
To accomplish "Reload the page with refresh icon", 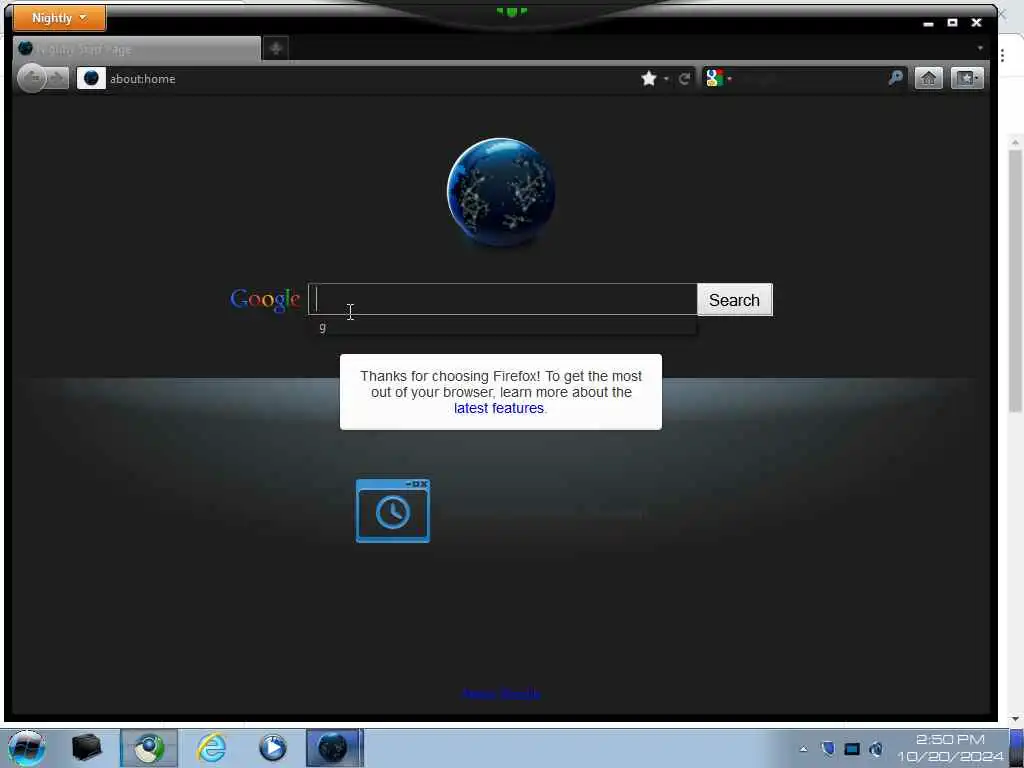I will [x=684, y=79].
